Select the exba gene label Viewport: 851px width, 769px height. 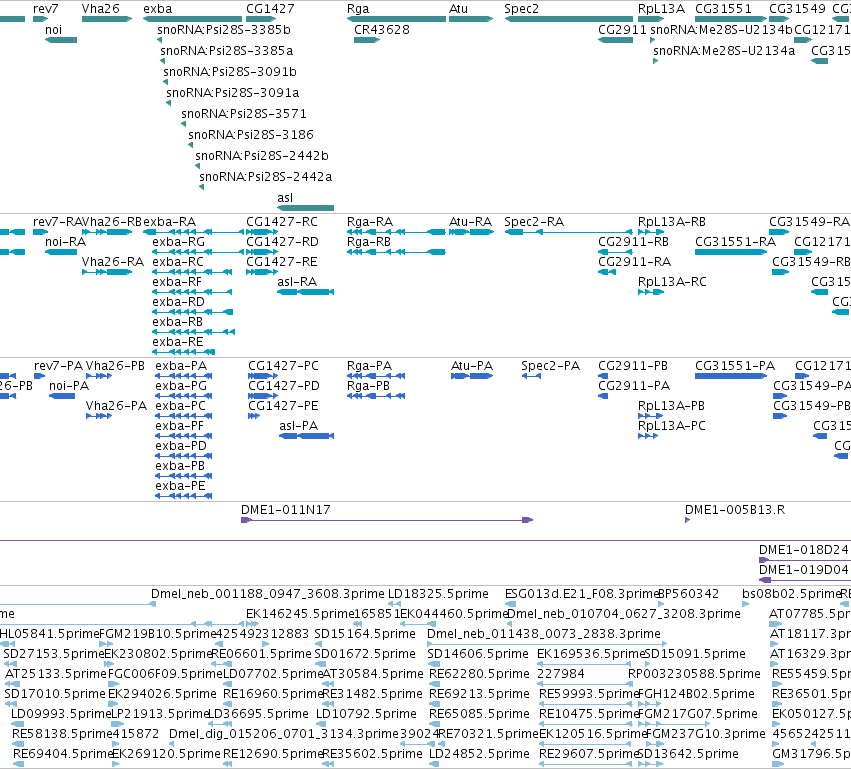click(x=157, y=9)
